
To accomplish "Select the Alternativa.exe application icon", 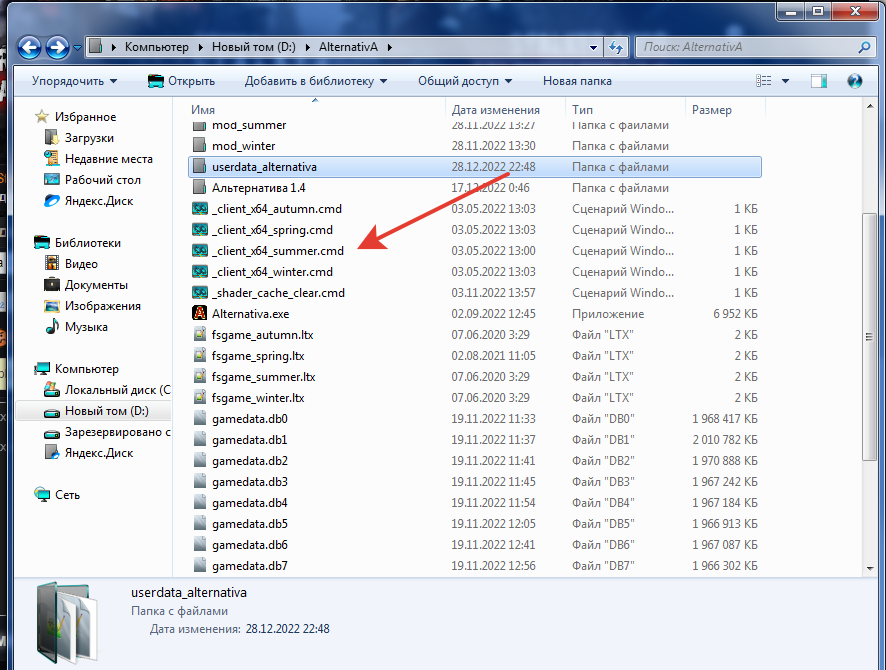I will [x=199, y=314].
